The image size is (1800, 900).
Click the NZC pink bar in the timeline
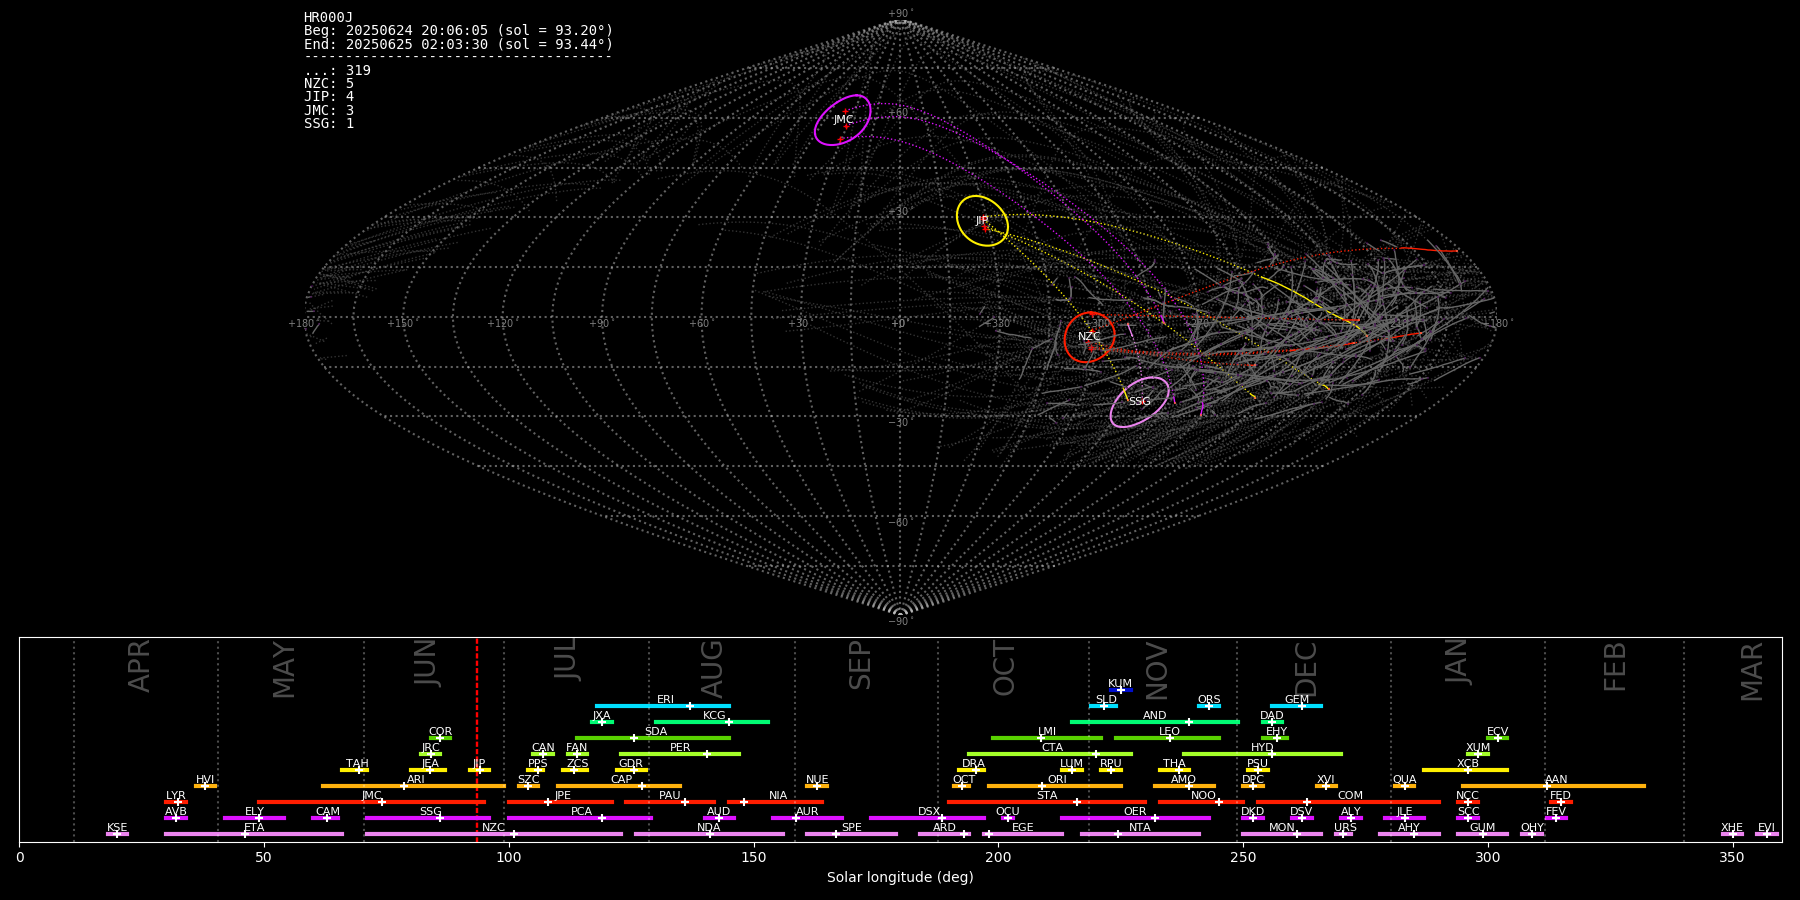494,834
